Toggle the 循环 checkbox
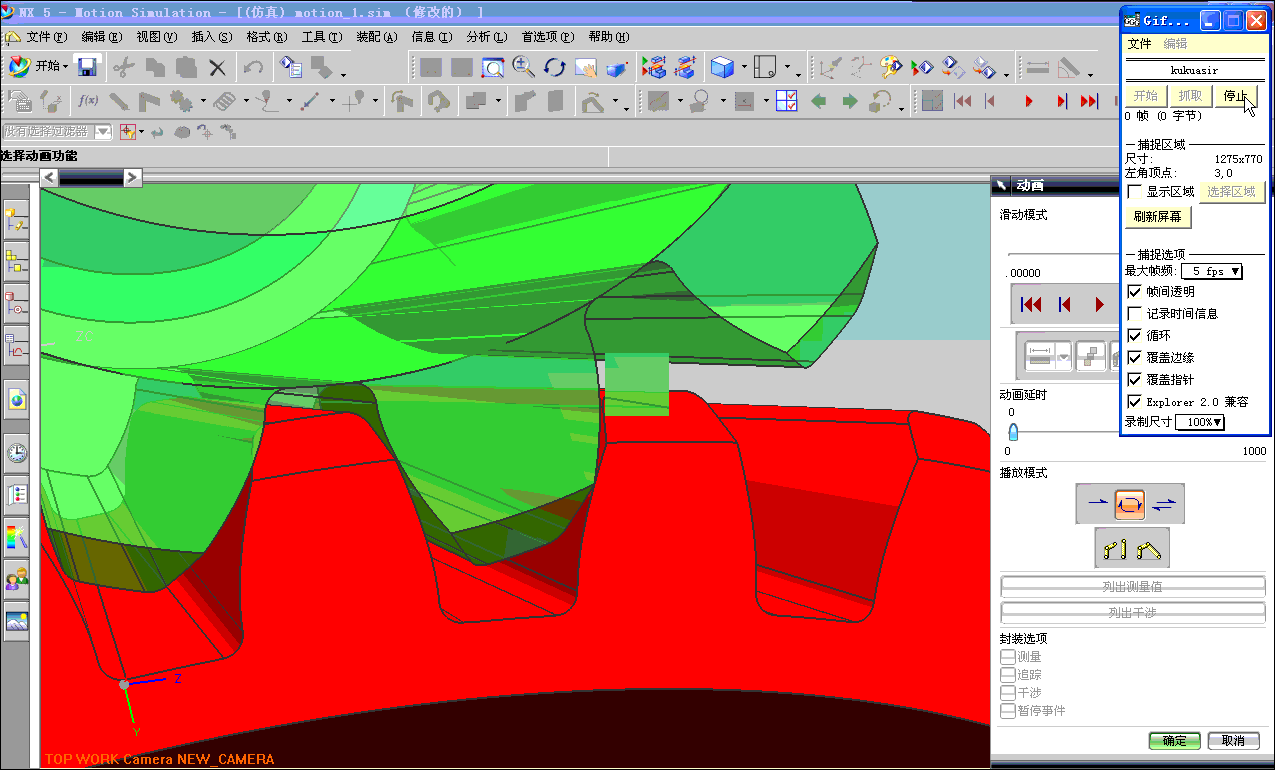 (1135, 336)
